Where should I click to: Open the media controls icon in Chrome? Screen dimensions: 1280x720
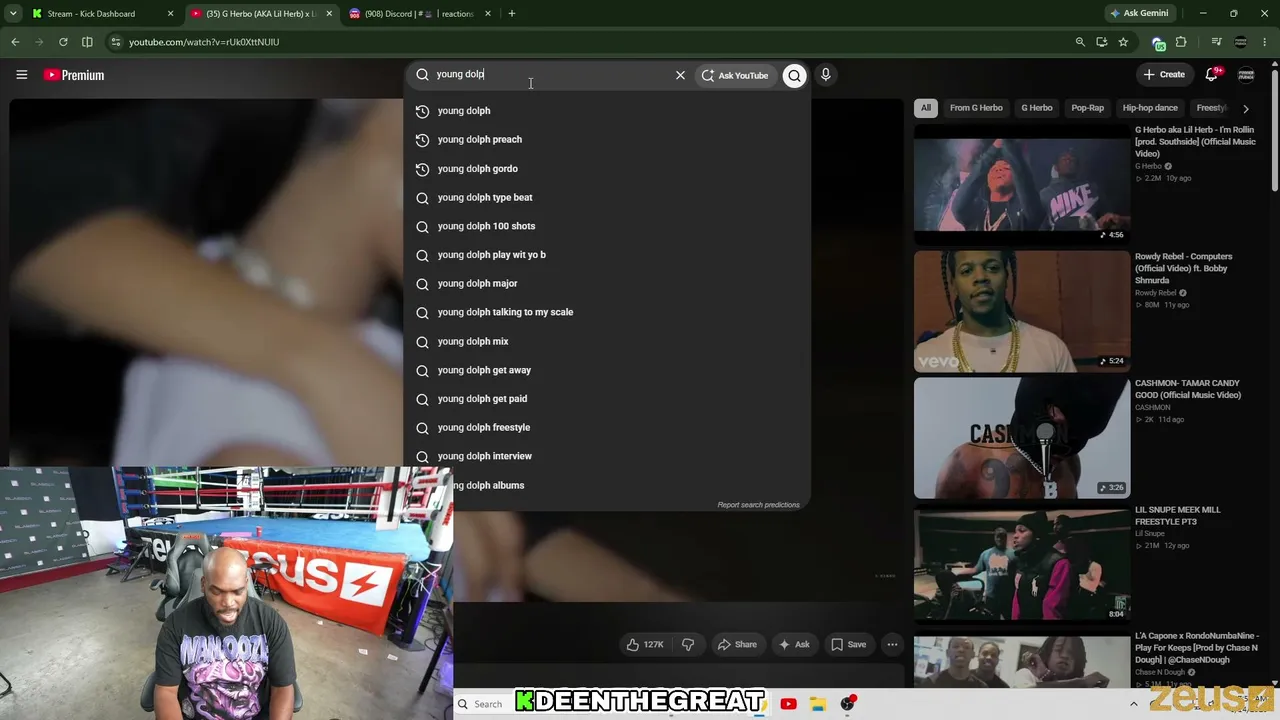click(x=1216, y=42)
